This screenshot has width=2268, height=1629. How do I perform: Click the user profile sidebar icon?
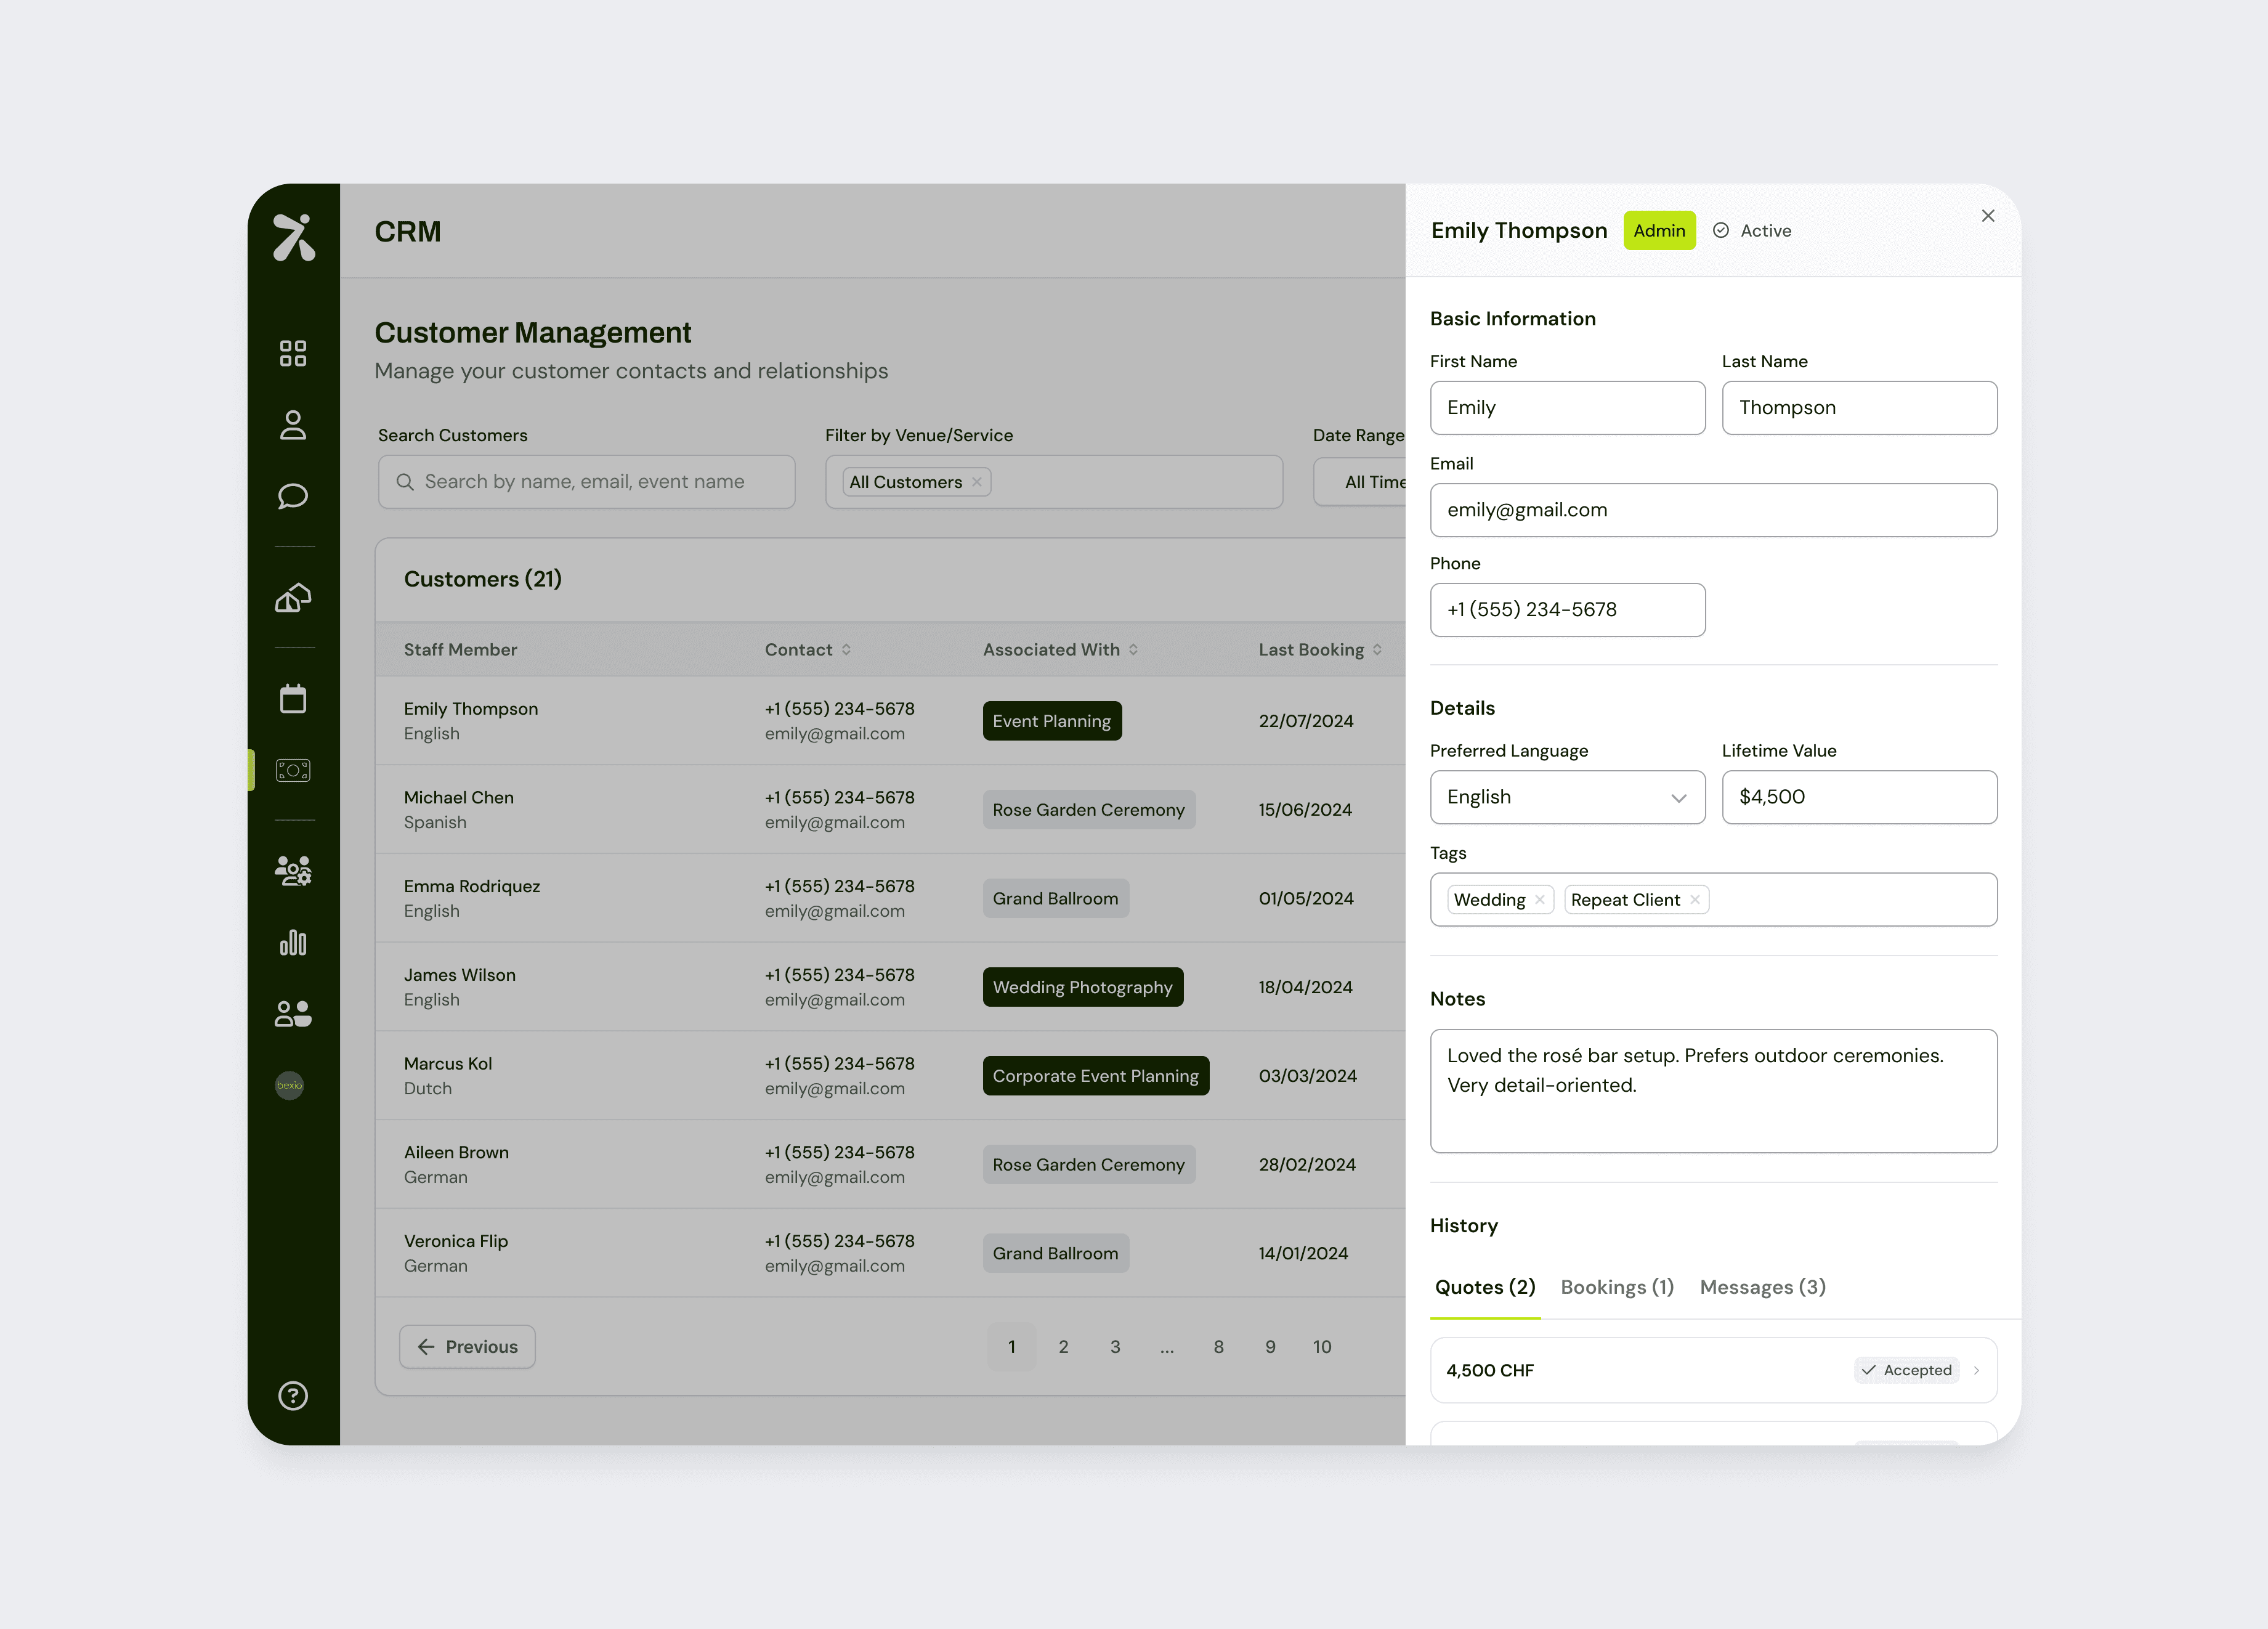coord(293,425)
